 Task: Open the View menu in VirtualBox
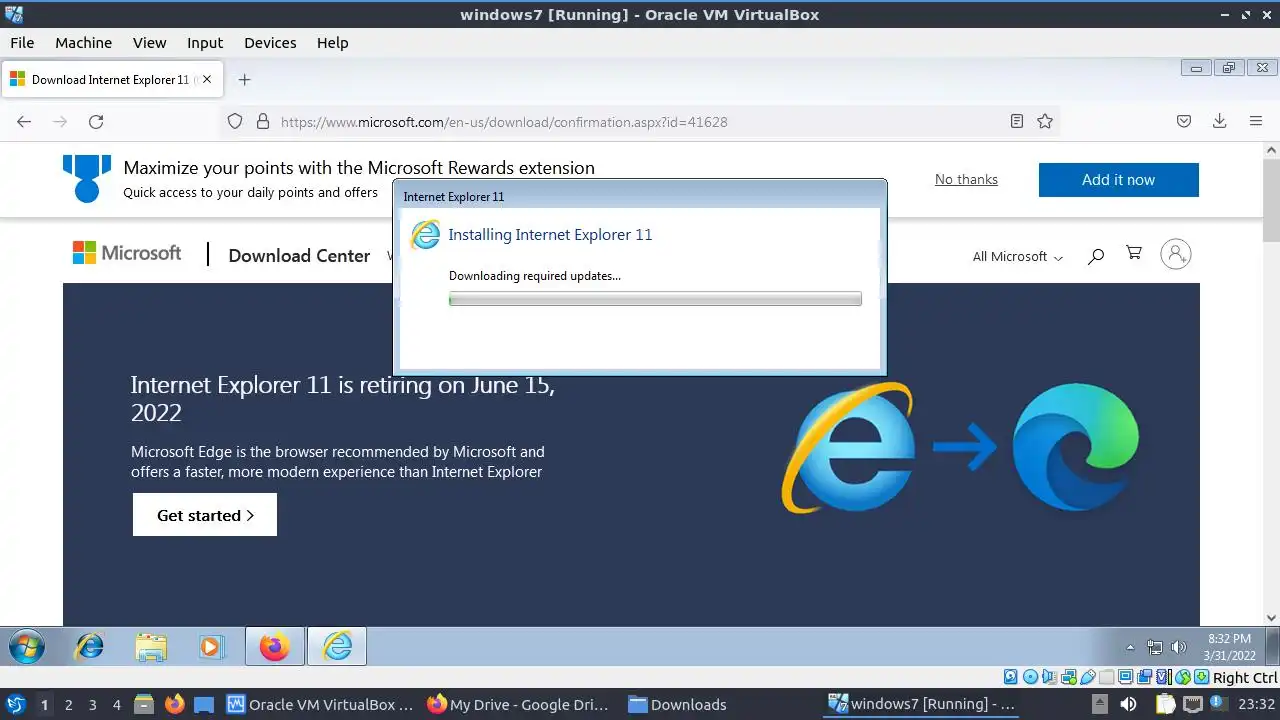click(150, 43)
